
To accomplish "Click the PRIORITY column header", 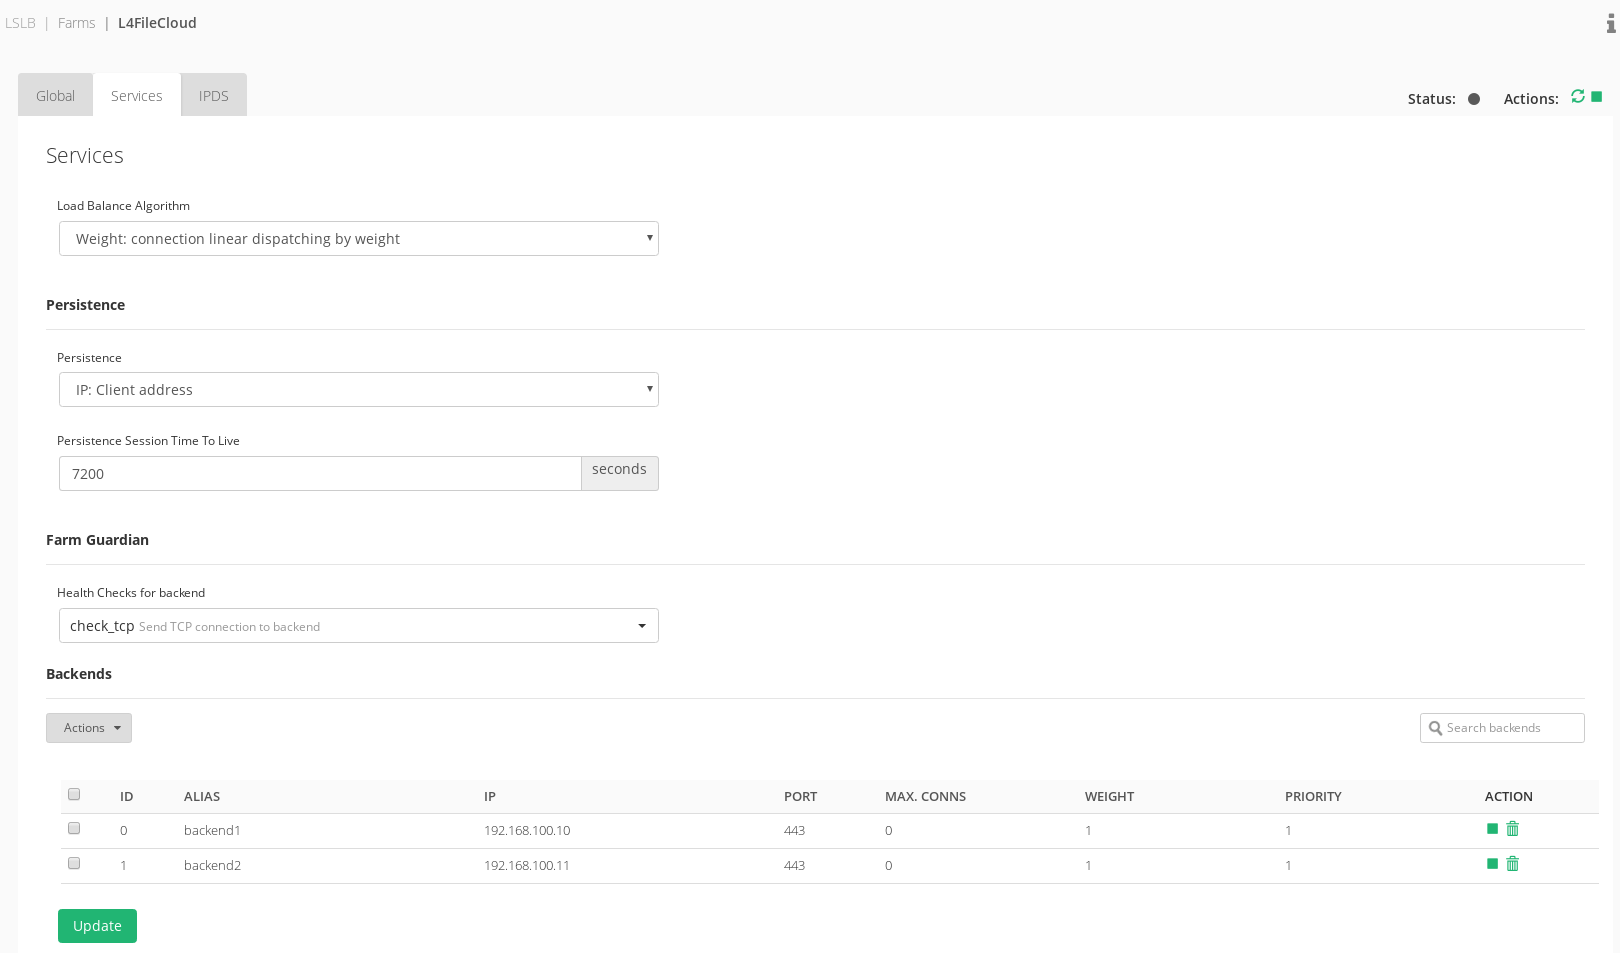I will 1313,797.
